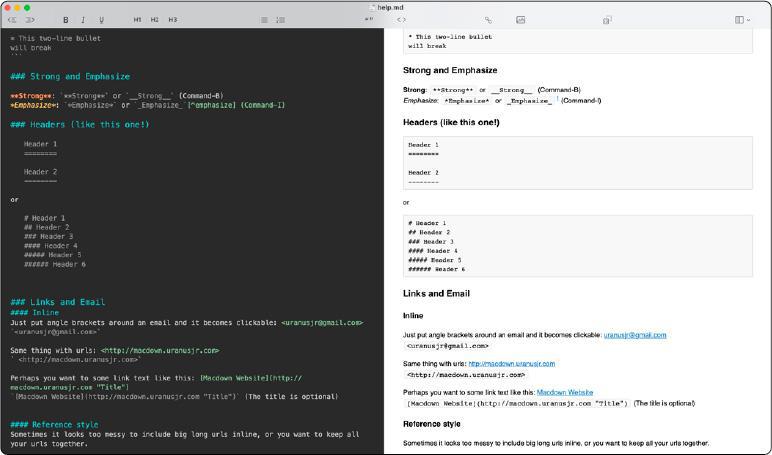Click the '<uranusjr@gmail.com>' green text in editor
The width and height of the screenshot is (772, 455).
point(322,323)
